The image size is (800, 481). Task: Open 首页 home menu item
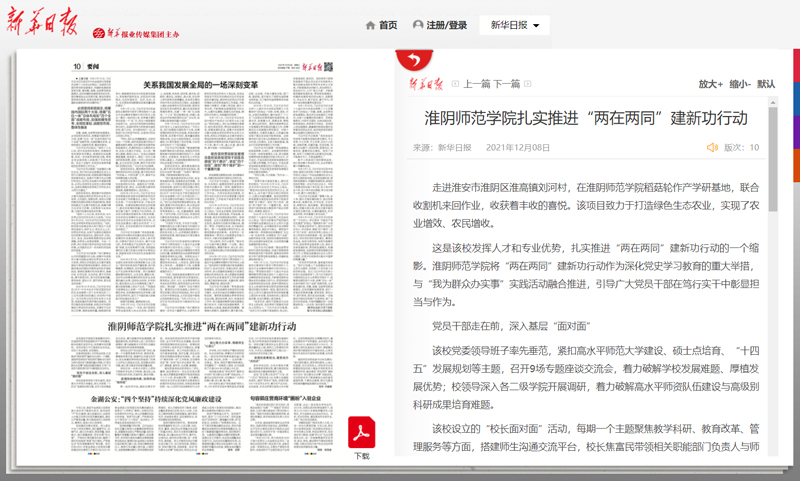click(x=388, y=25)
